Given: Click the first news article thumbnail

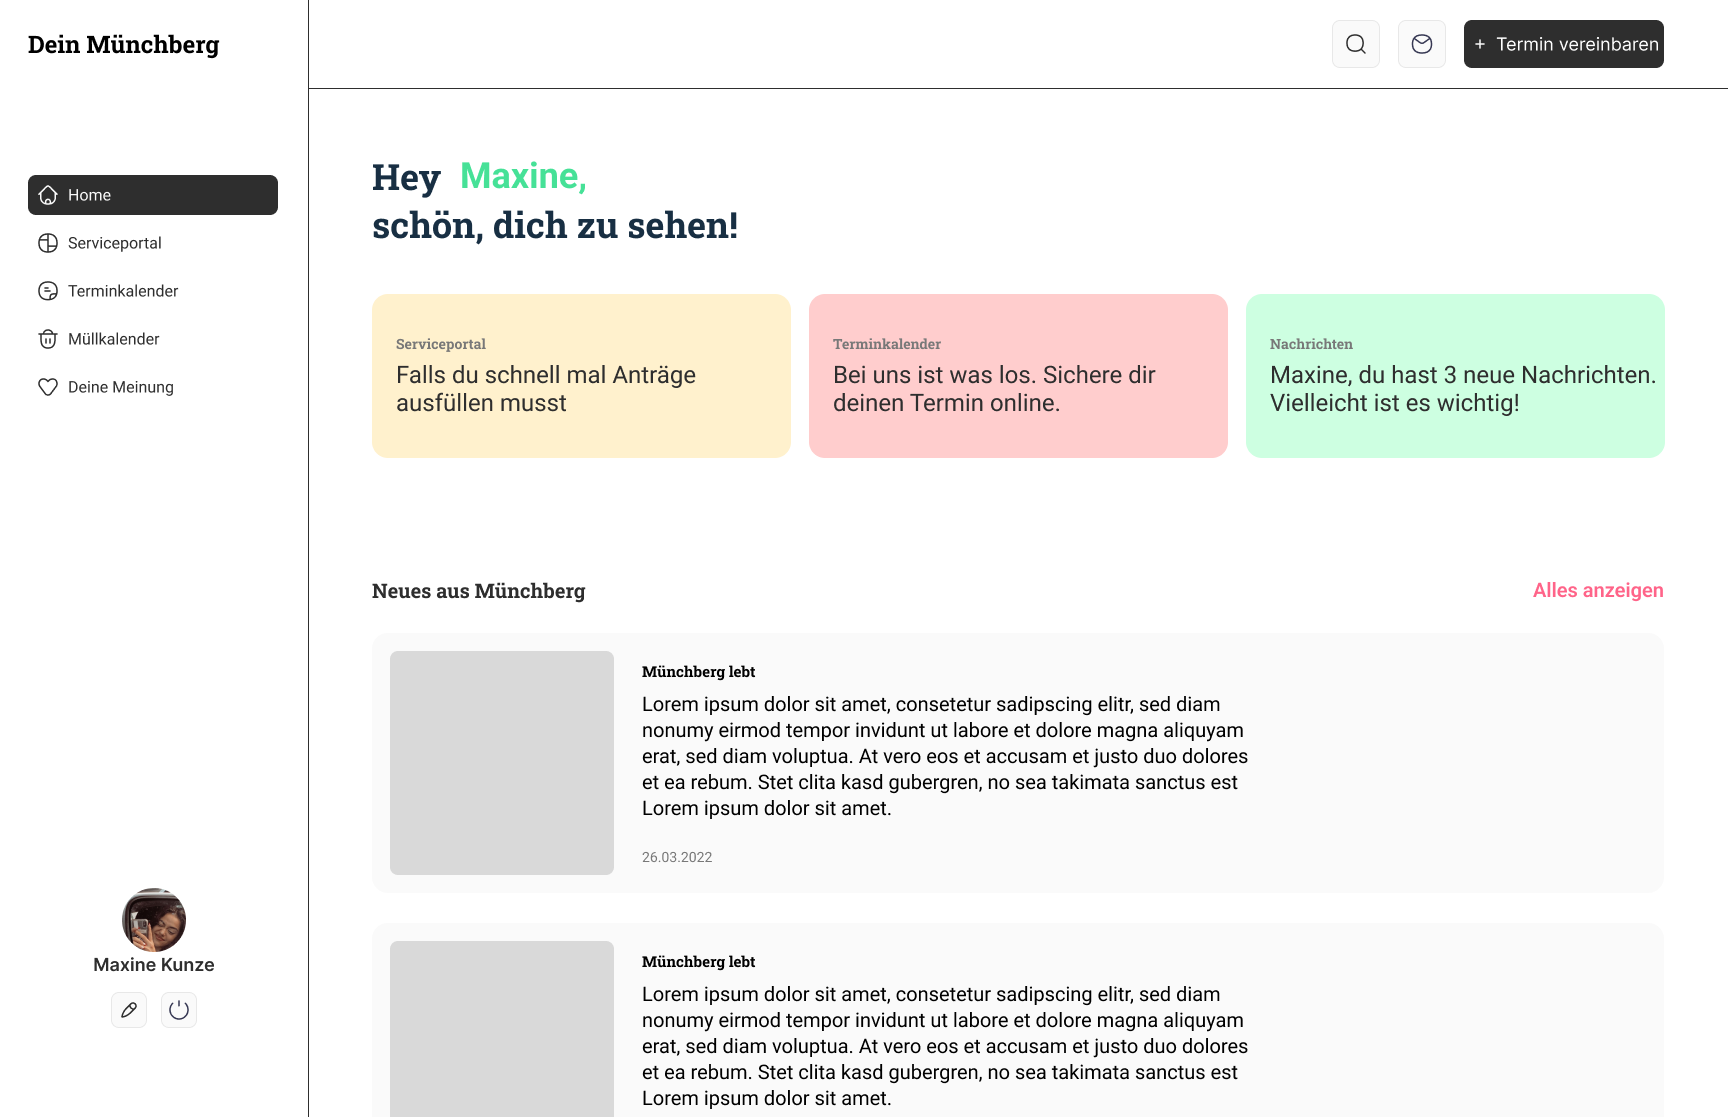Looking at the screenshot, I should point(502,763).
